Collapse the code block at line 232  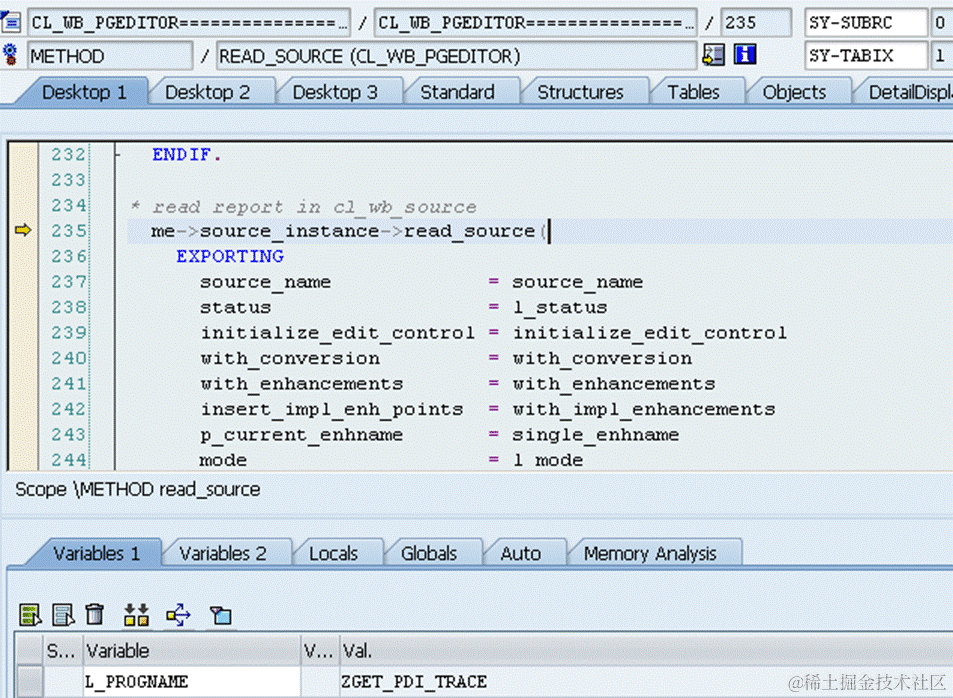118,155
